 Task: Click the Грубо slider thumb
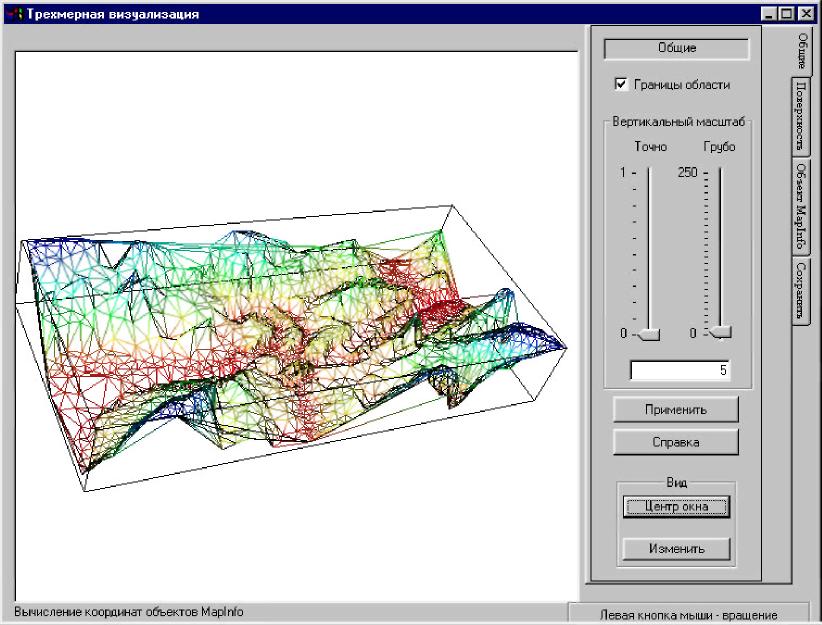(x=720, y=333)
